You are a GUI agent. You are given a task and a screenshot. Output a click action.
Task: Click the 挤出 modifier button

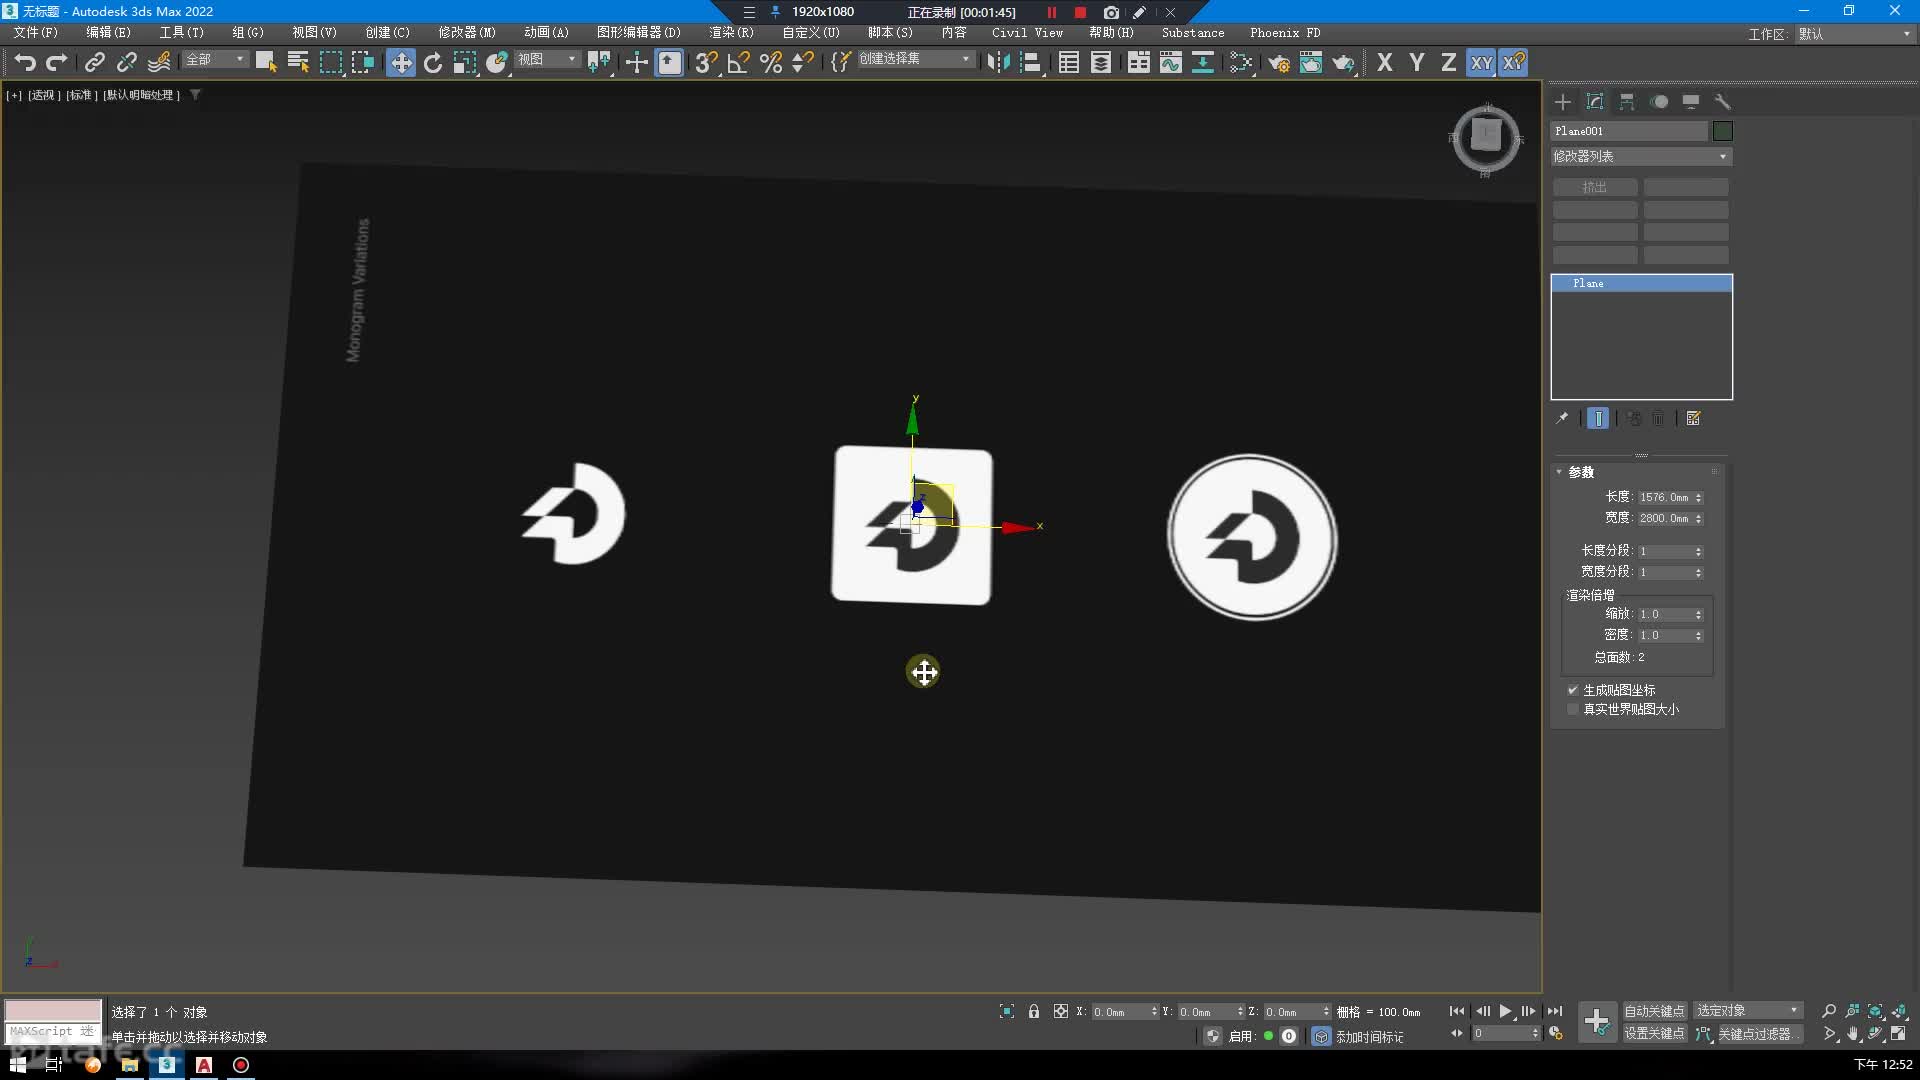coord(1595,187)
